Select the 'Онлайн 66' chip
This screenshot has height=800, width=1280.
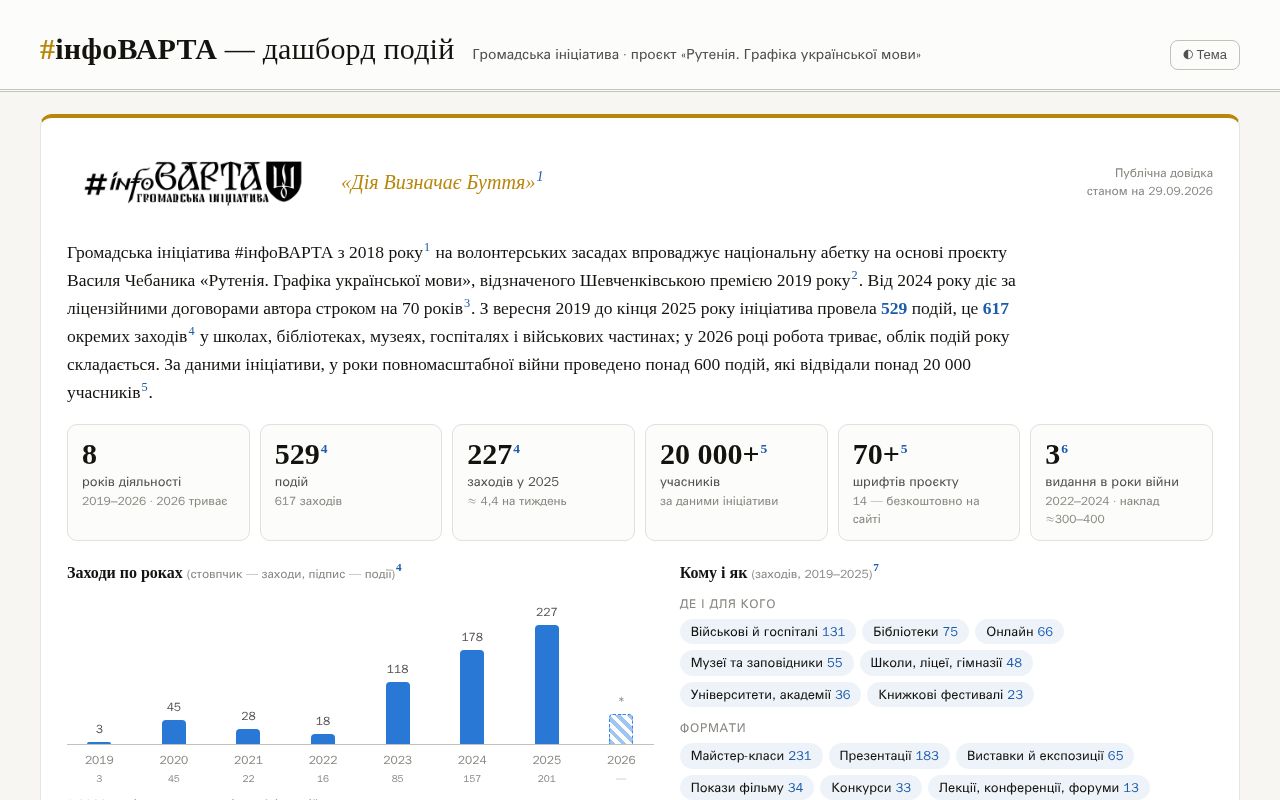coord(1019,631)
